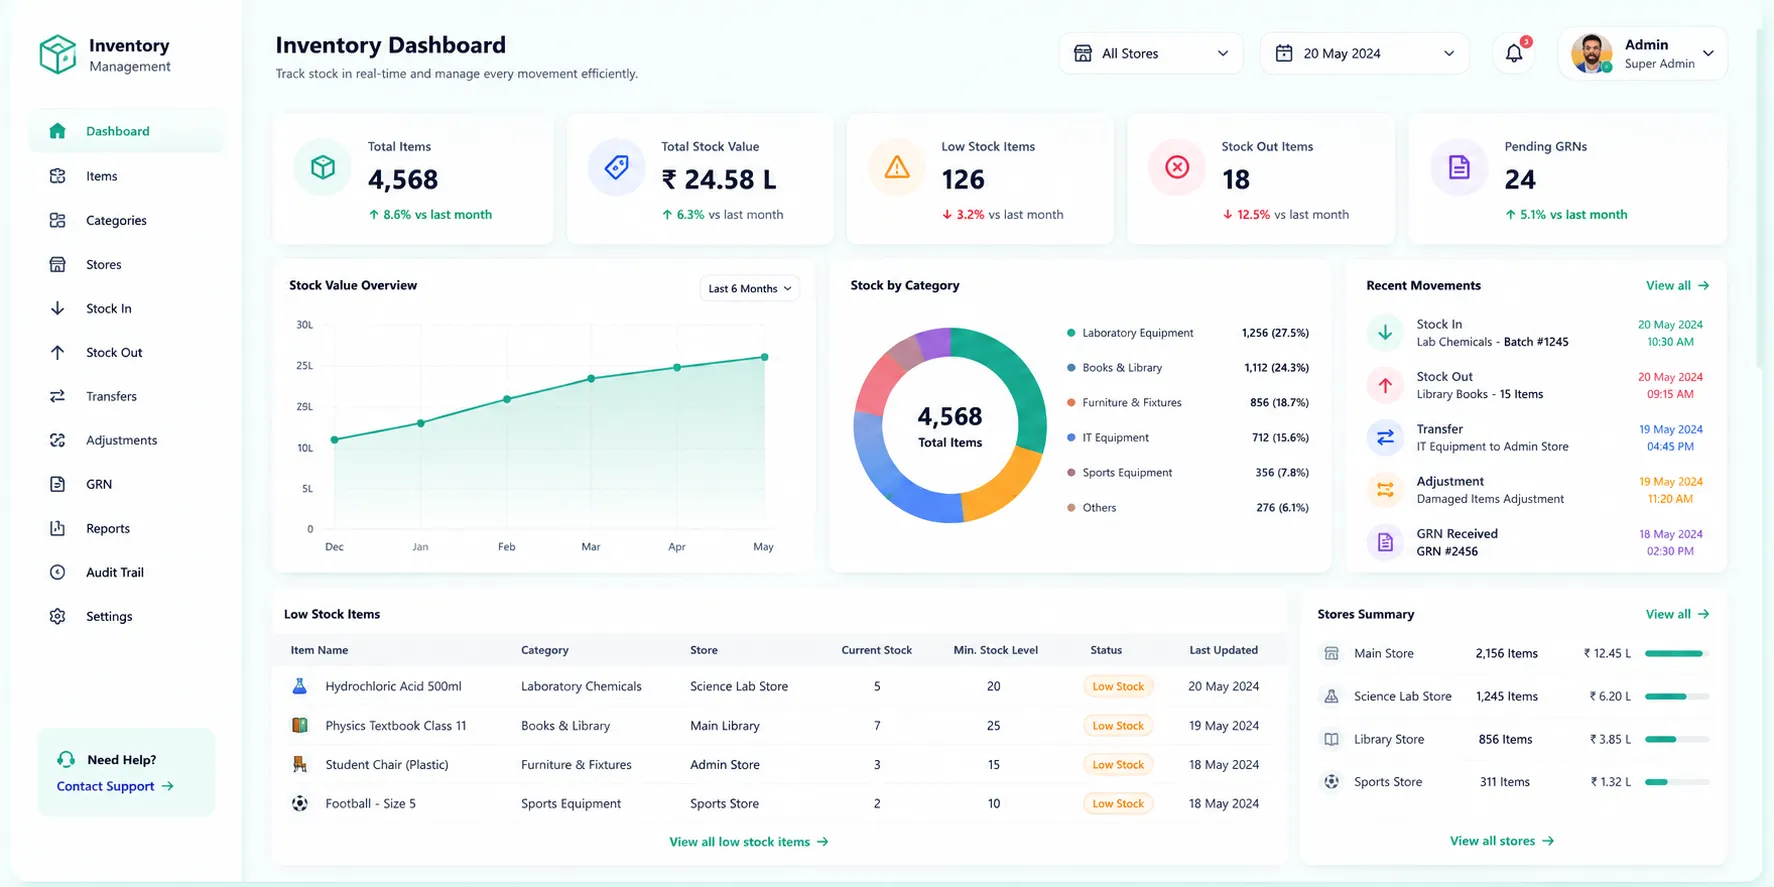The image size is (1774, 887).
Task: Click the donut chart center 4,568 Total Items
Action: click(950, 426)
